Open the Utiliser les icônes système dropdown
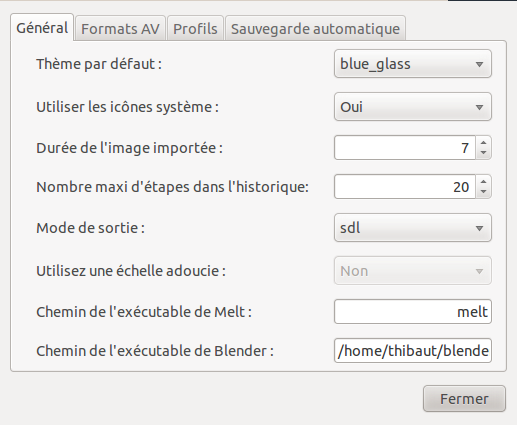 pos(413,107)
